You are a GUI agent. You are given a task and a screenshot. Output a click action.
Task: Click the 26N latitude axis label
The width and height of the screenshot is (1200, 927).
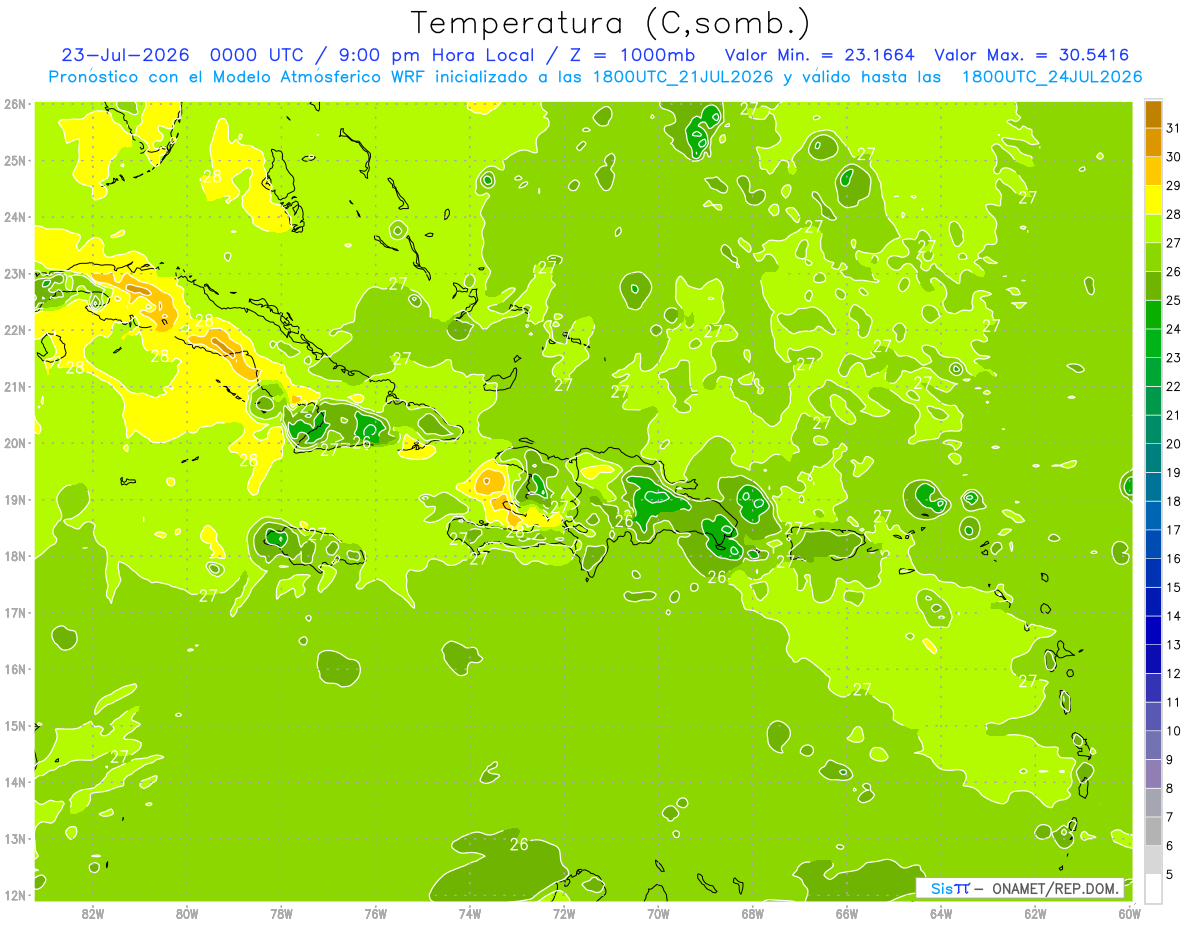(14, 104)
